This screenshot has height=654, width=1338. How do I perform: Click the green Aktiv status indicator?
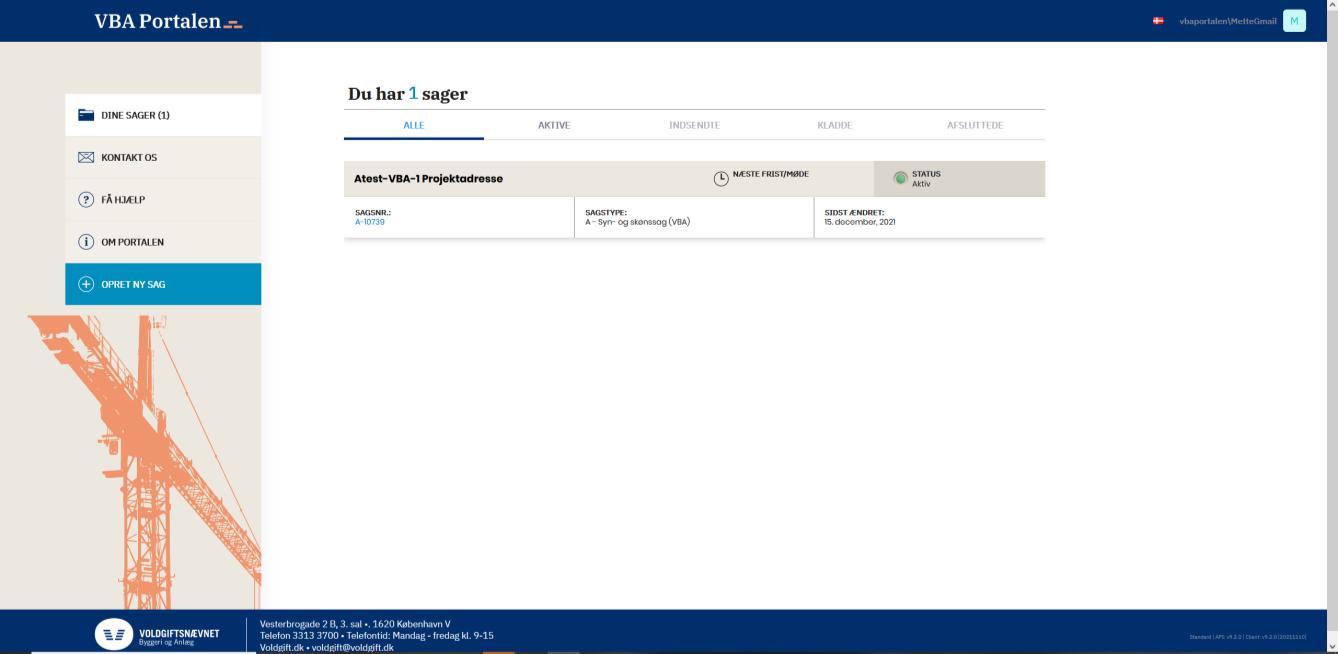click(x=900, y=178)
